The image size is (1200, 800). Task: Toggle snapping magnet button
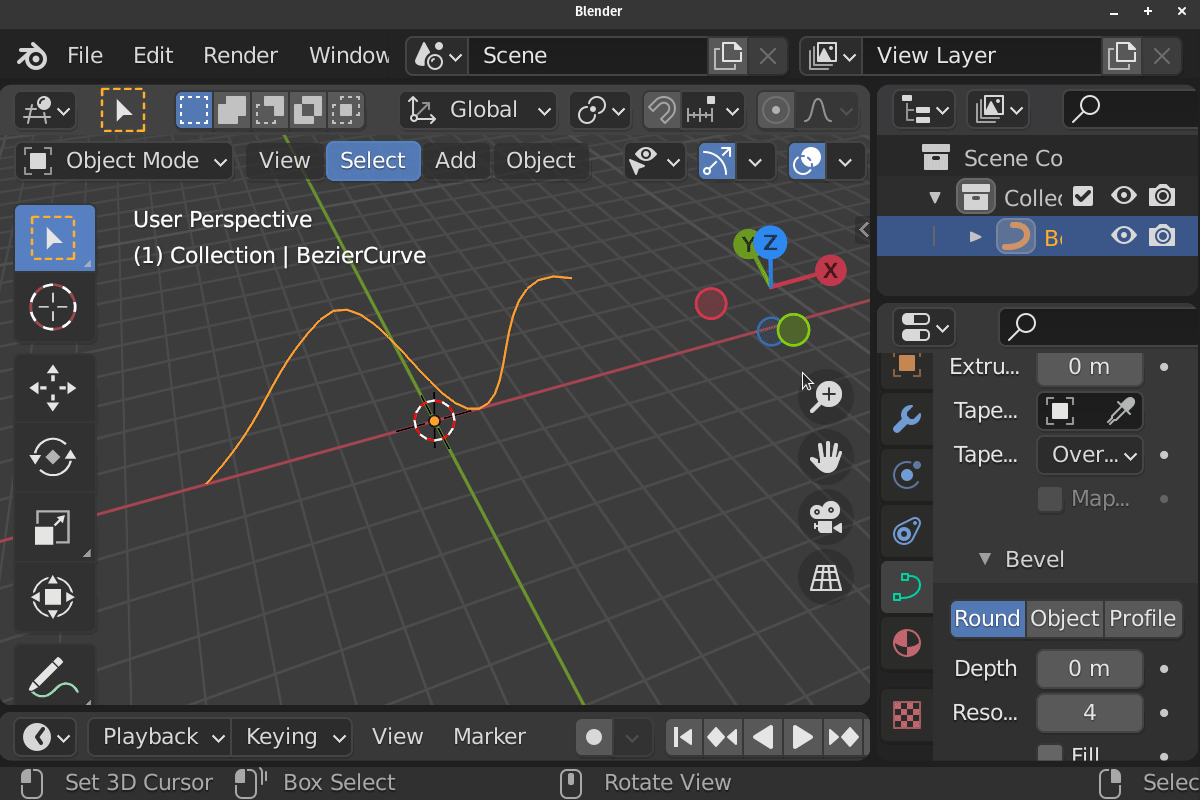click(x=661, y=110)
